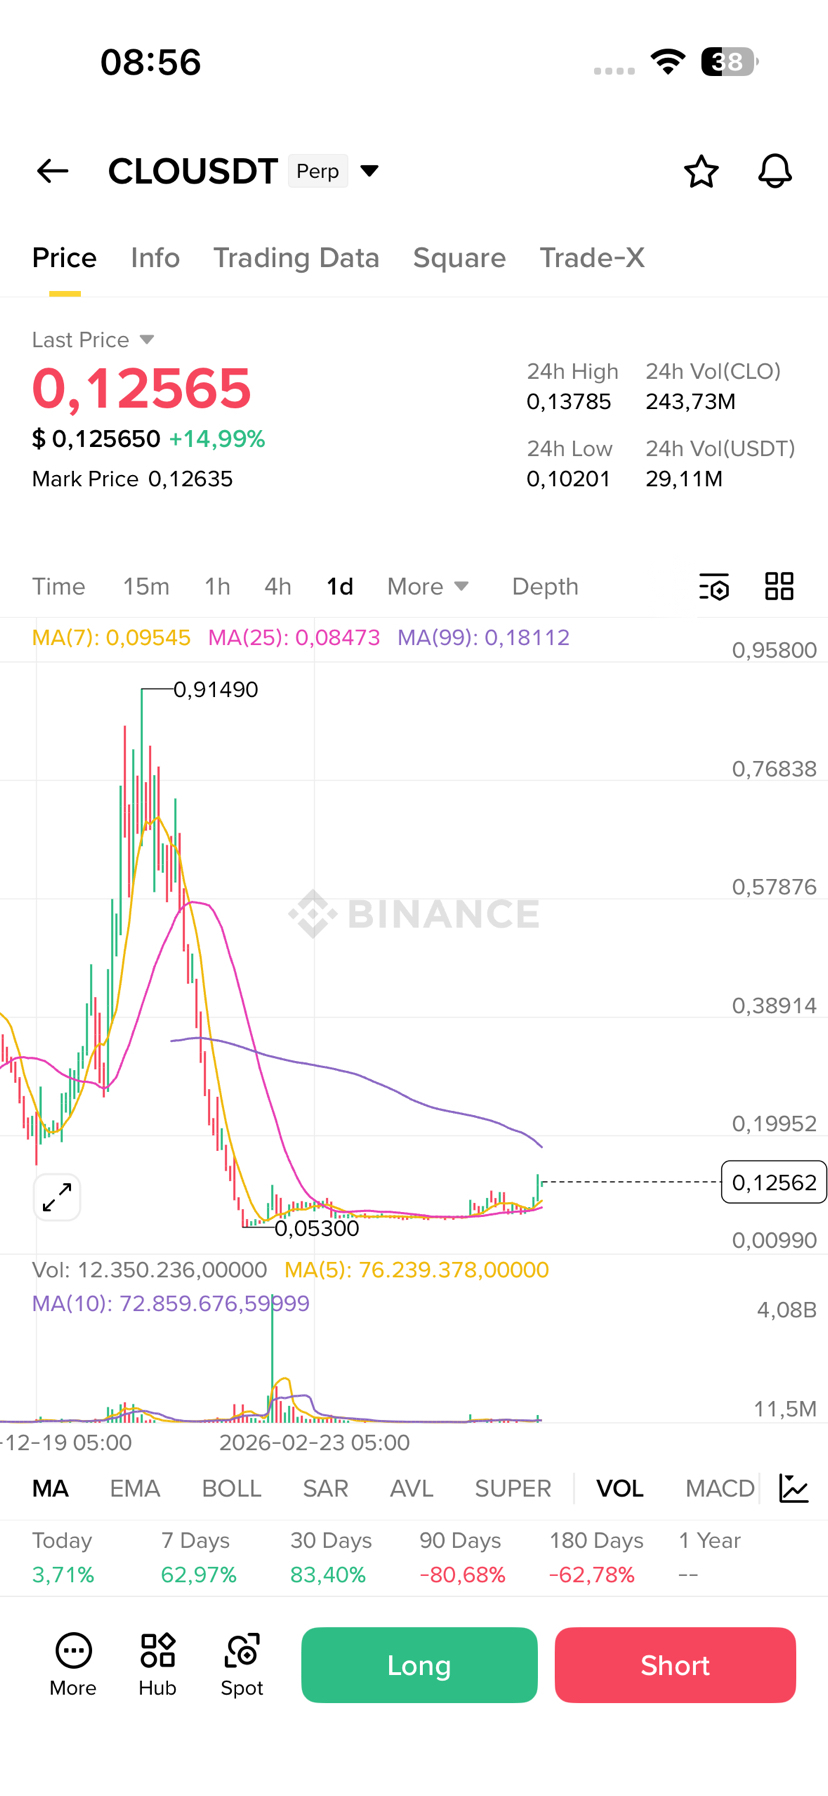Tap the 24h Low value 0,10201
Screen dimensions: 828x1796
(x=569, y=479)
